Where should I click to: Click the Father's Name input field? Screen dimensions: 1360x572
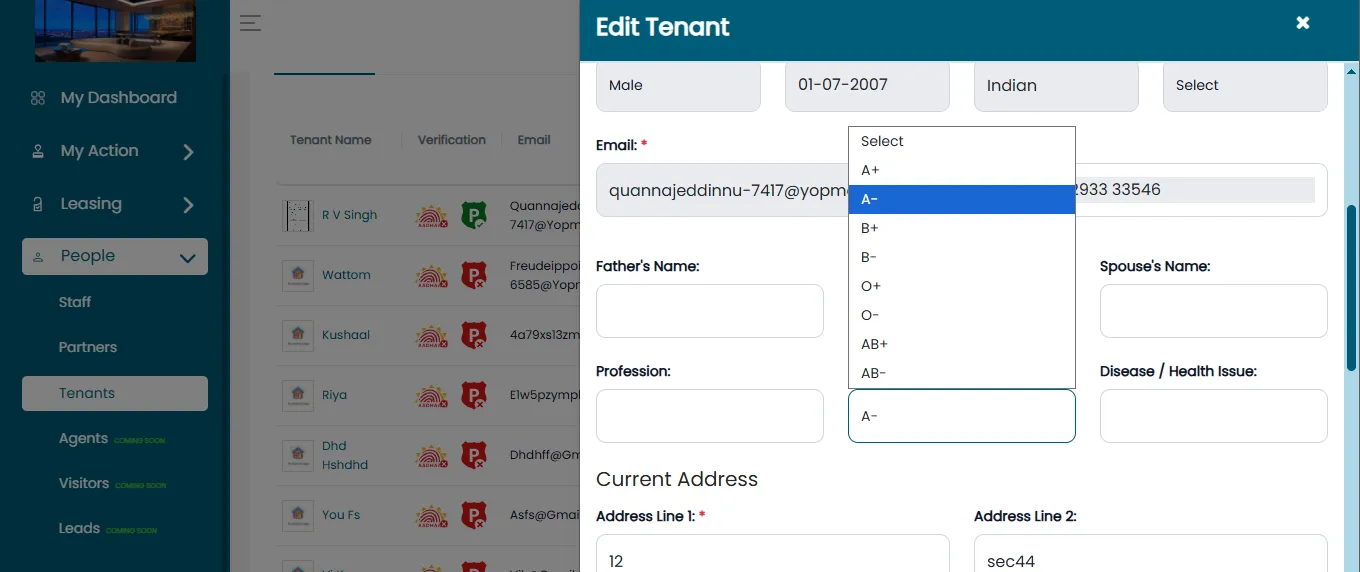710,311
